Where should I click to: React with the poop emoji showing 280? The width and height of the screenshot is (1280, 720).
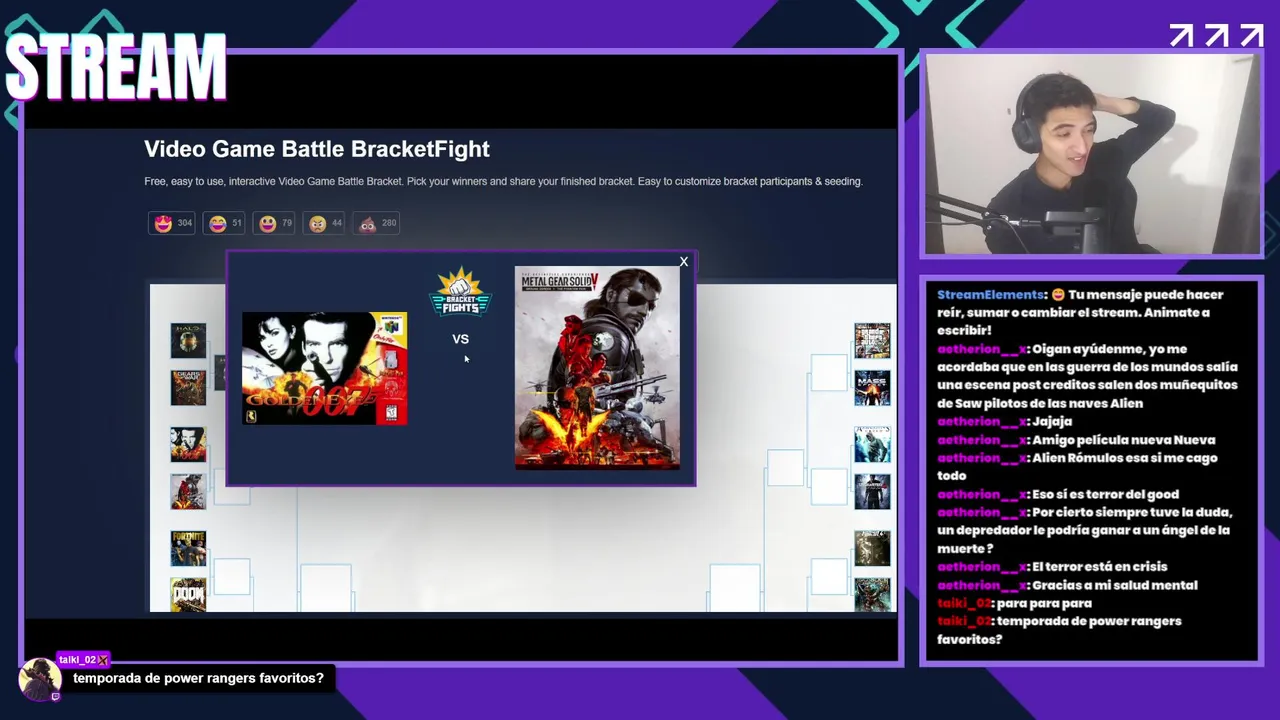[377, 223]
